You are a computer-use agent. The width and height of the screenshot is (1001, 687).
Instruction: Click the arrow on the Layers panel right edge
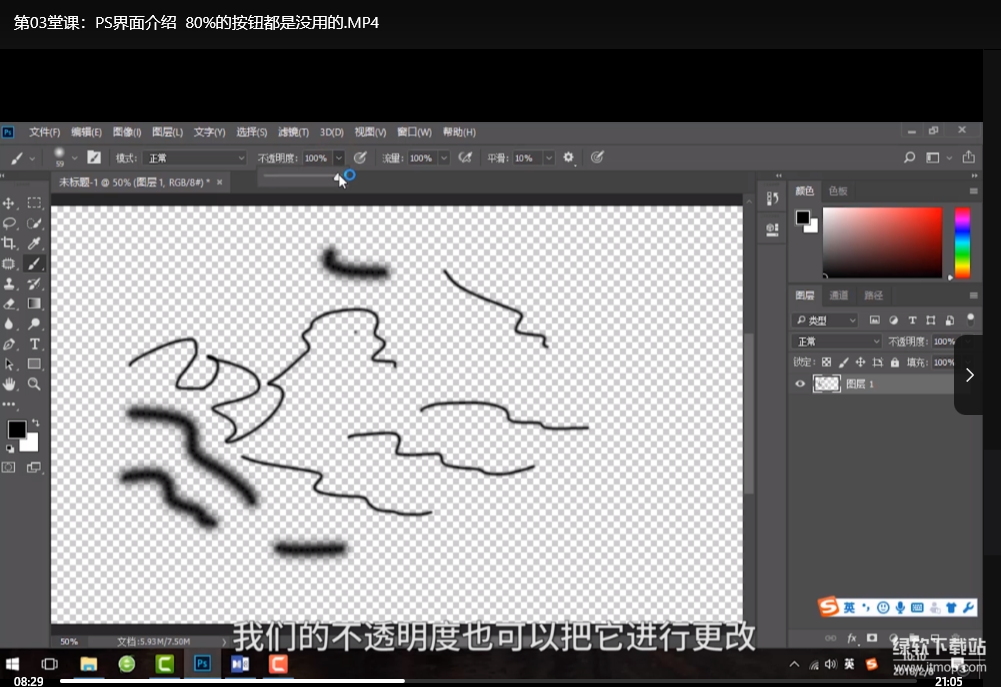tap(970, 374)
